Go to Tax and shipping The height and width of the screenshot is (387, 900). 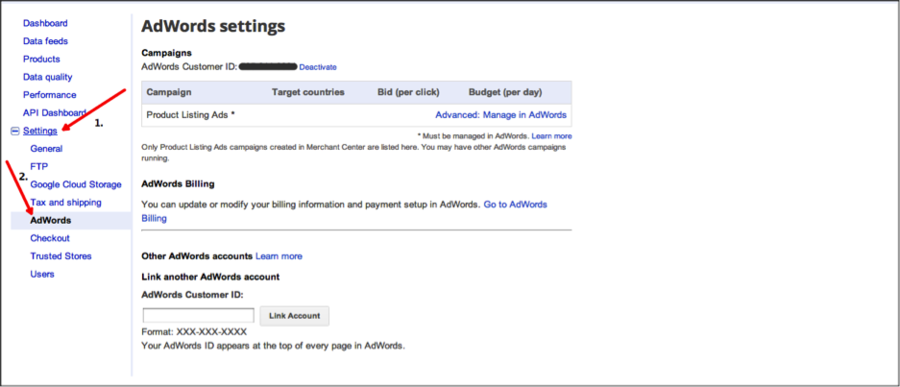point(66,202)
